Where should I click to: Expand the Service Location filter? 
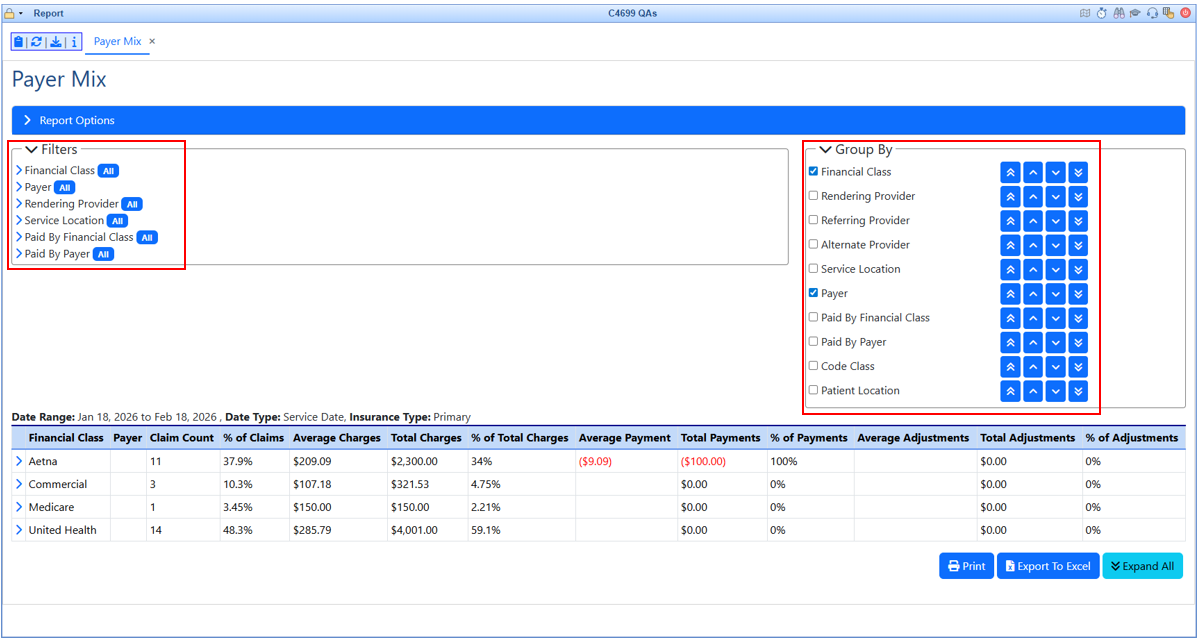point(19,220)
